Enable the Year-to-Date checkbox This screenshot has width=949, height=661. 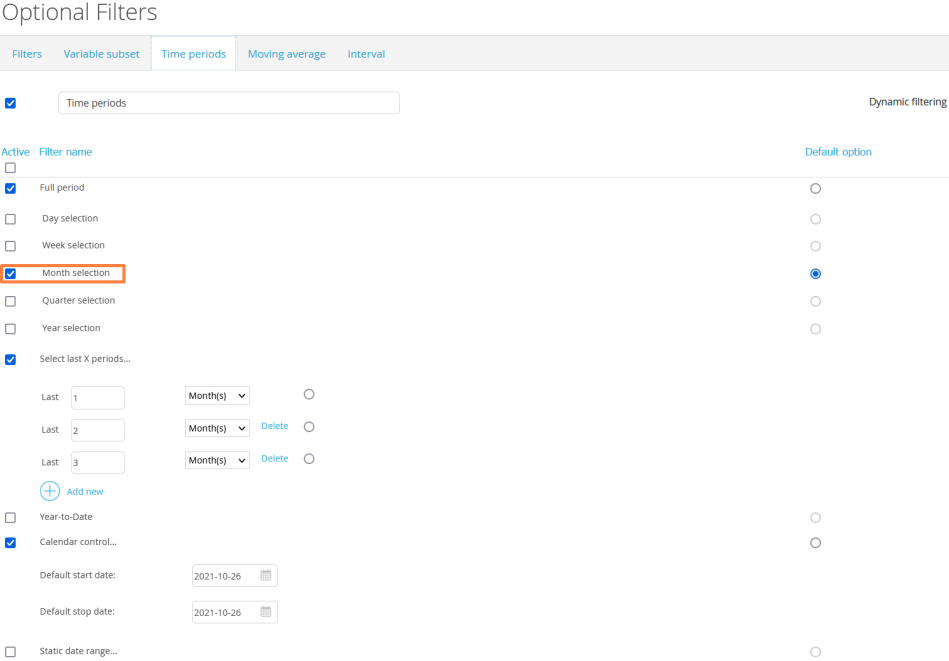coord(10,518)
